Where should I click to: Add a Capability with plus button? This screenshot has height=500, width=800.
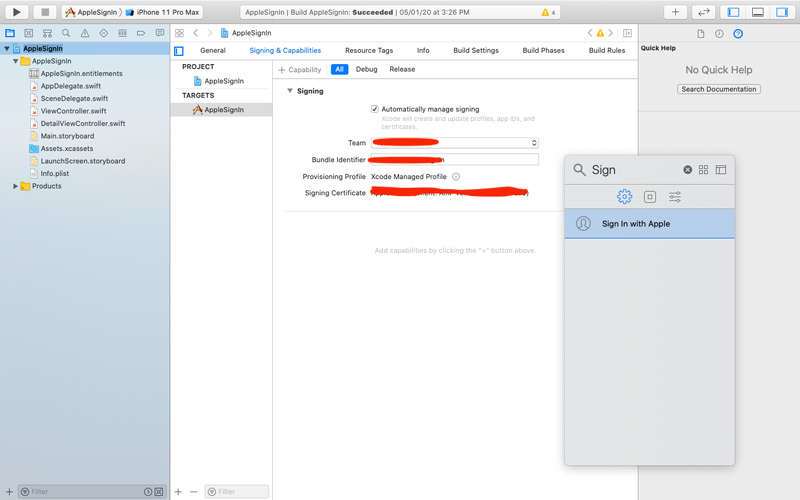tap(299, 70)
